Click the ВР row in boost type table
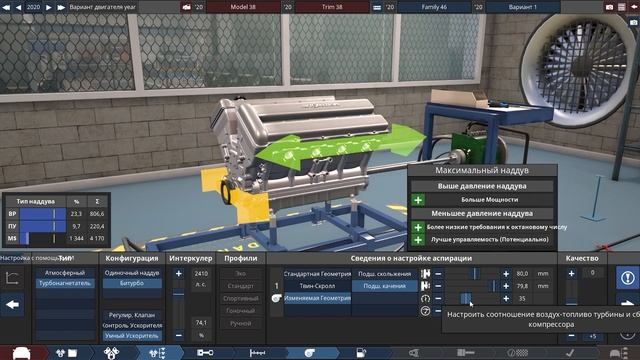This screenshot has height=360, width=640. [x=57, y=214]
